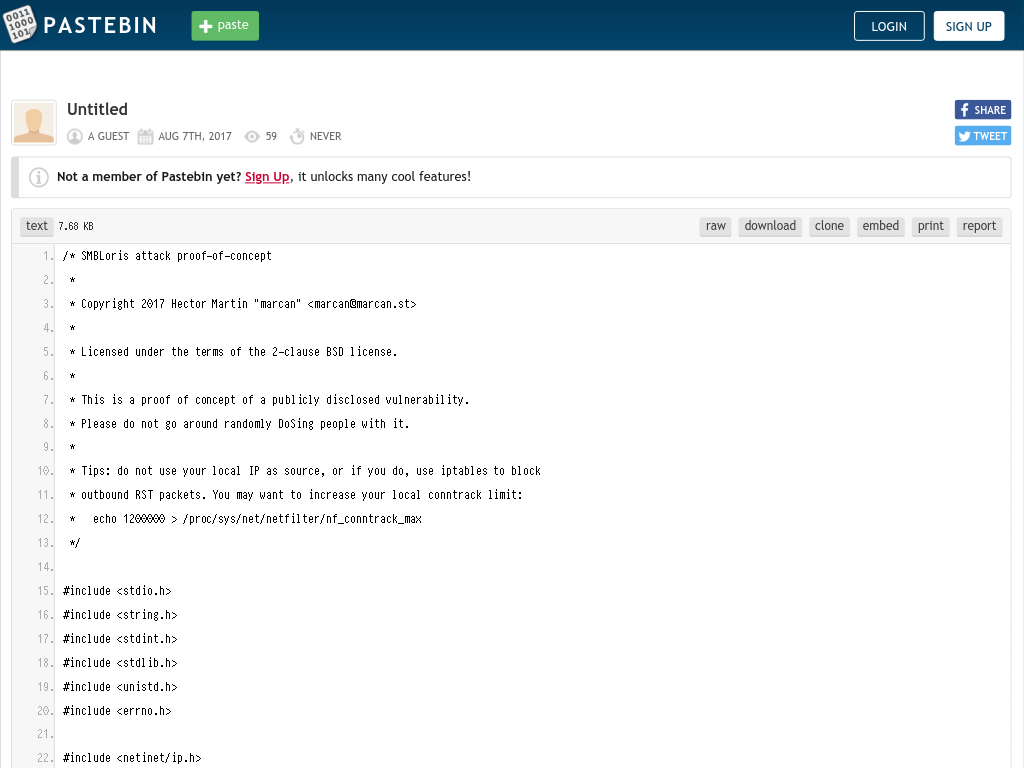Open the embed options
This screenshot has height=768, width=1024.
[880, 226]
